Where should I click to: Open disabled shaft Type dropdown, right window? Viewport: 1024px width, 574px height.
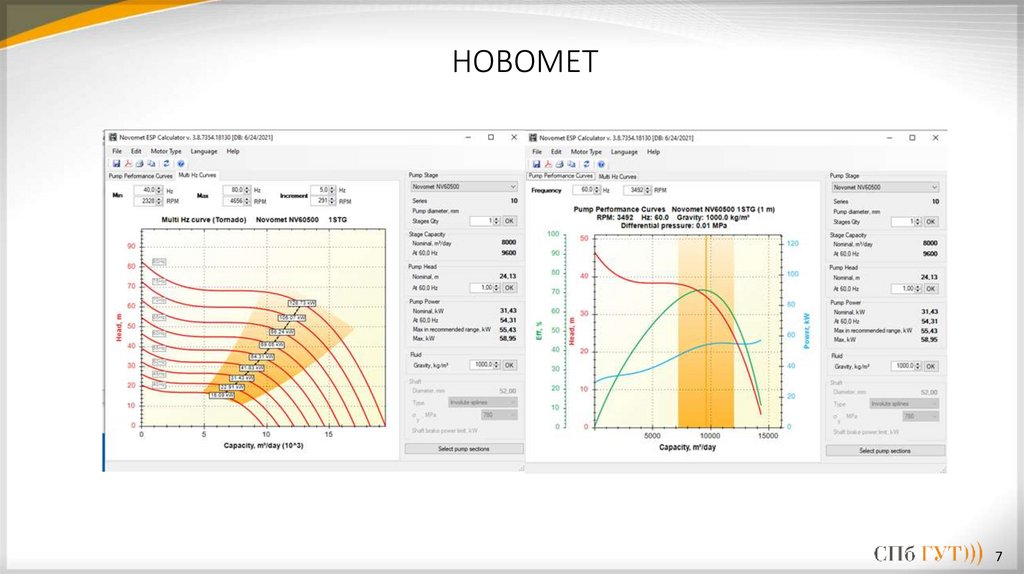pyautogui.click(x=904, y=404)
